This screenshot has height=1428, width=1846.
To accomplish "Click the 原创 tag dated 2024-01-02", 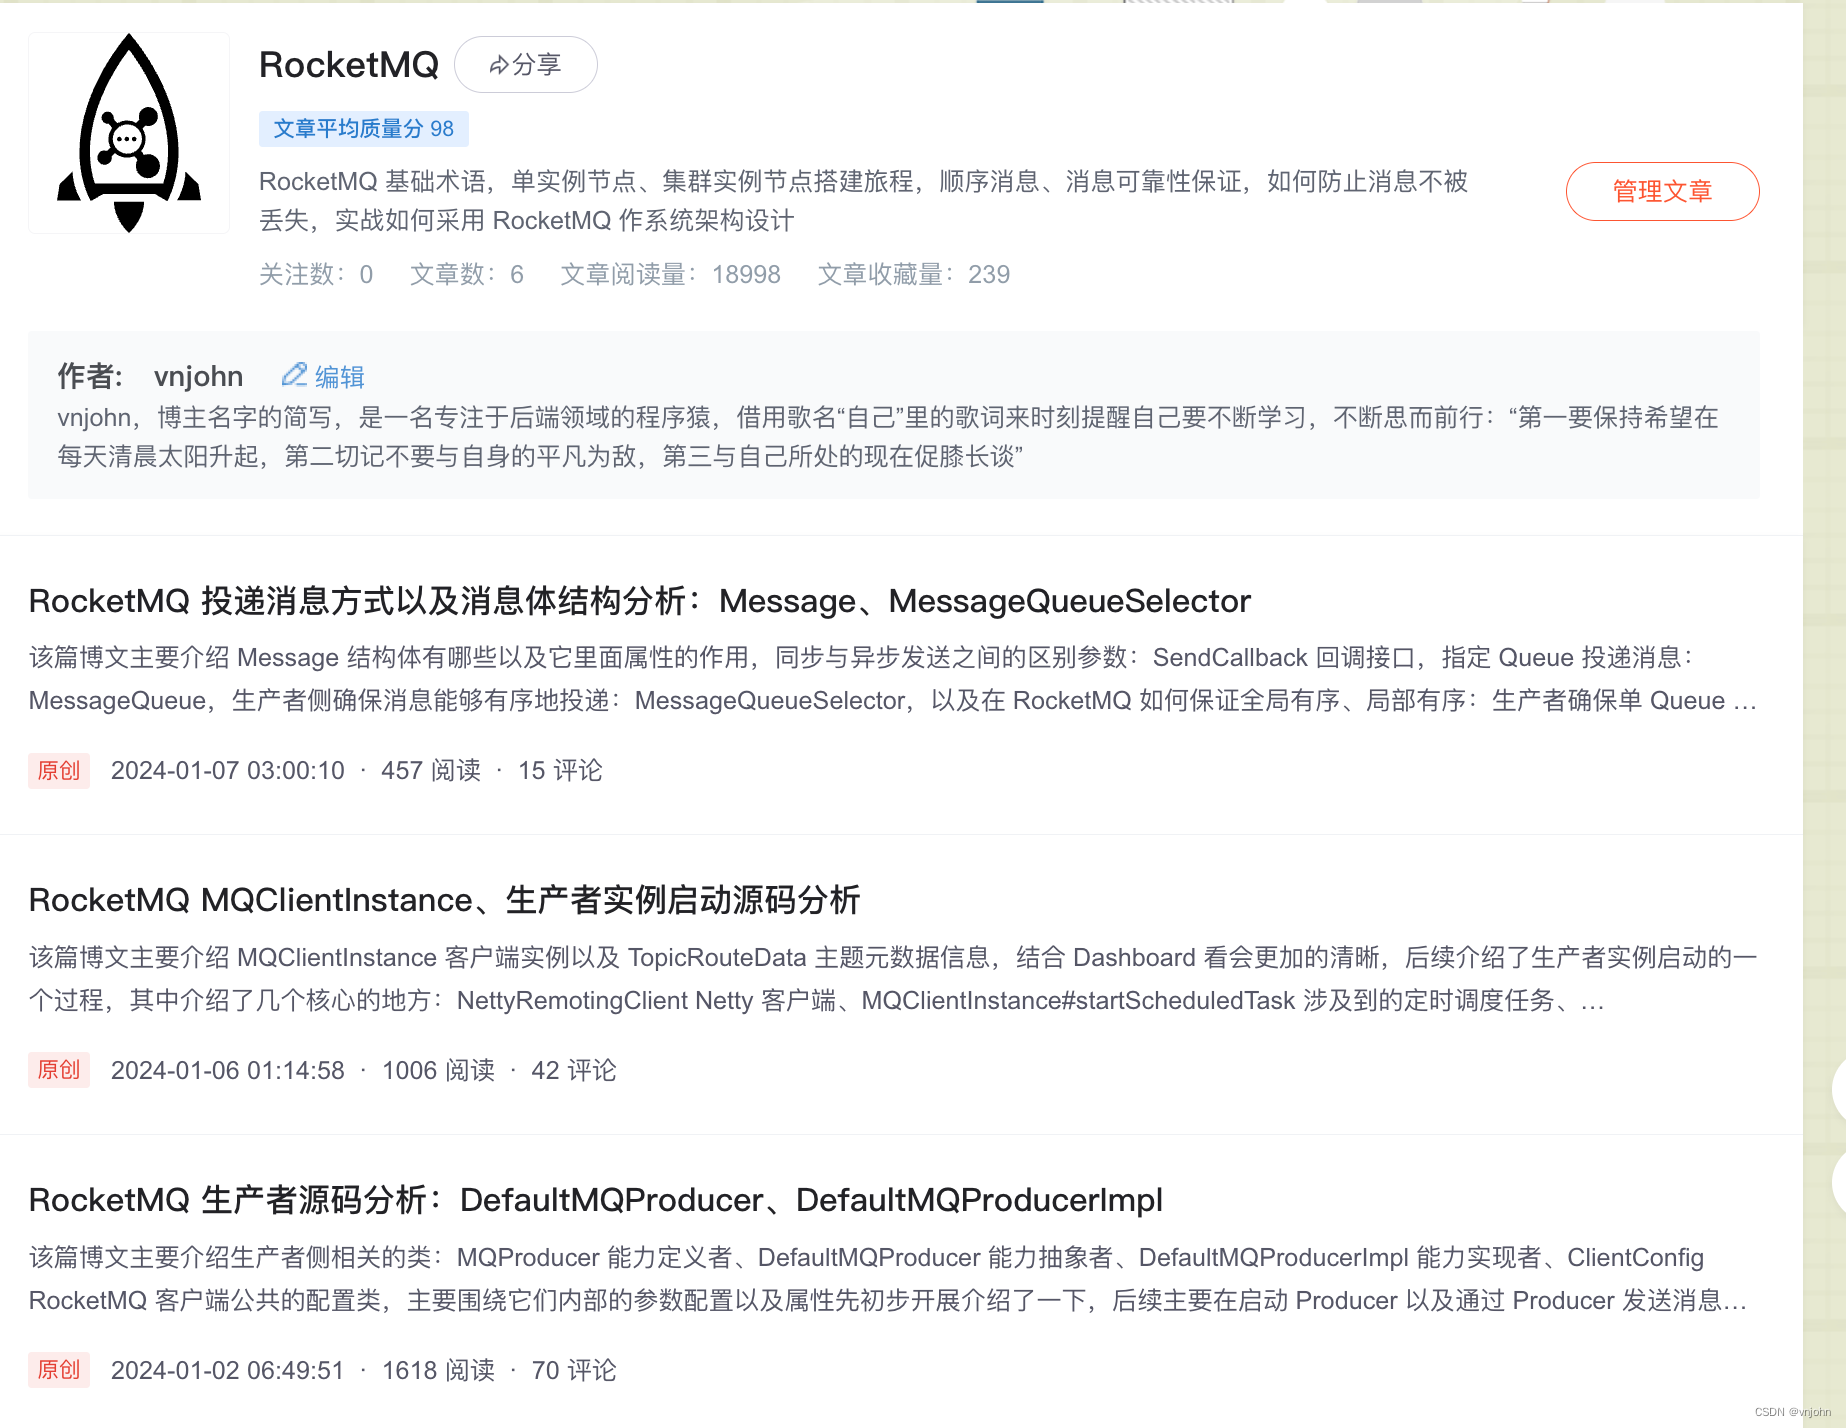I will click(59, 1369).
